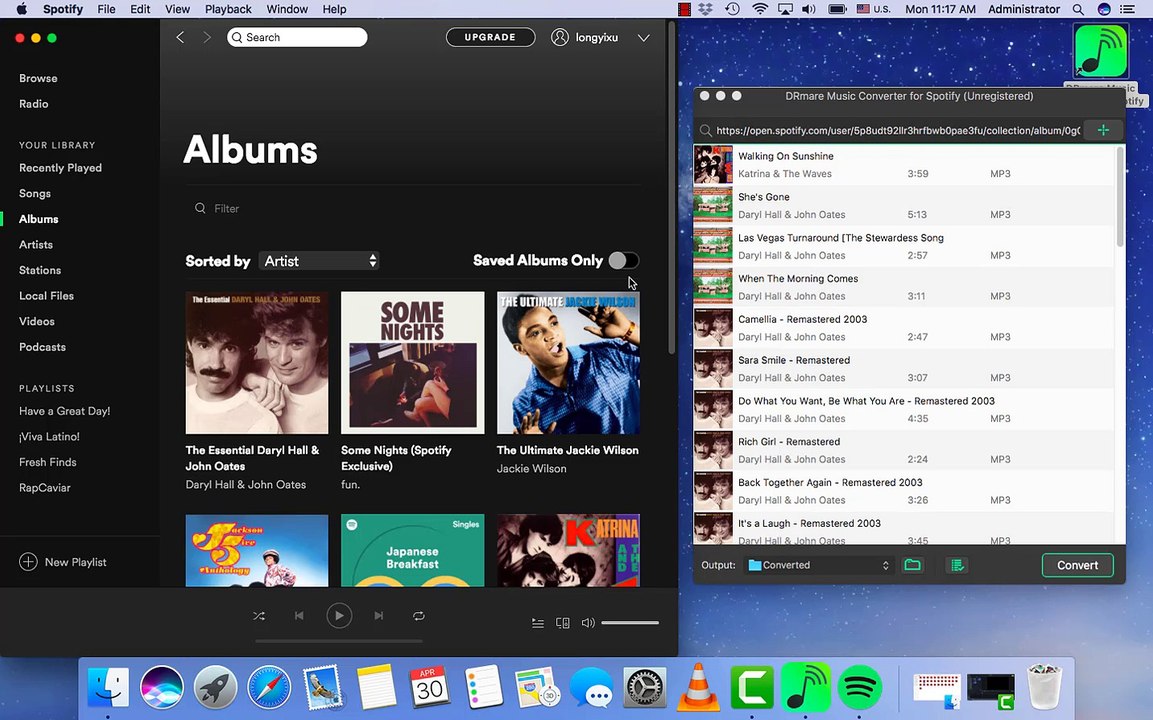Open Browse in Spotify sidebar

[x=38, y=78]
